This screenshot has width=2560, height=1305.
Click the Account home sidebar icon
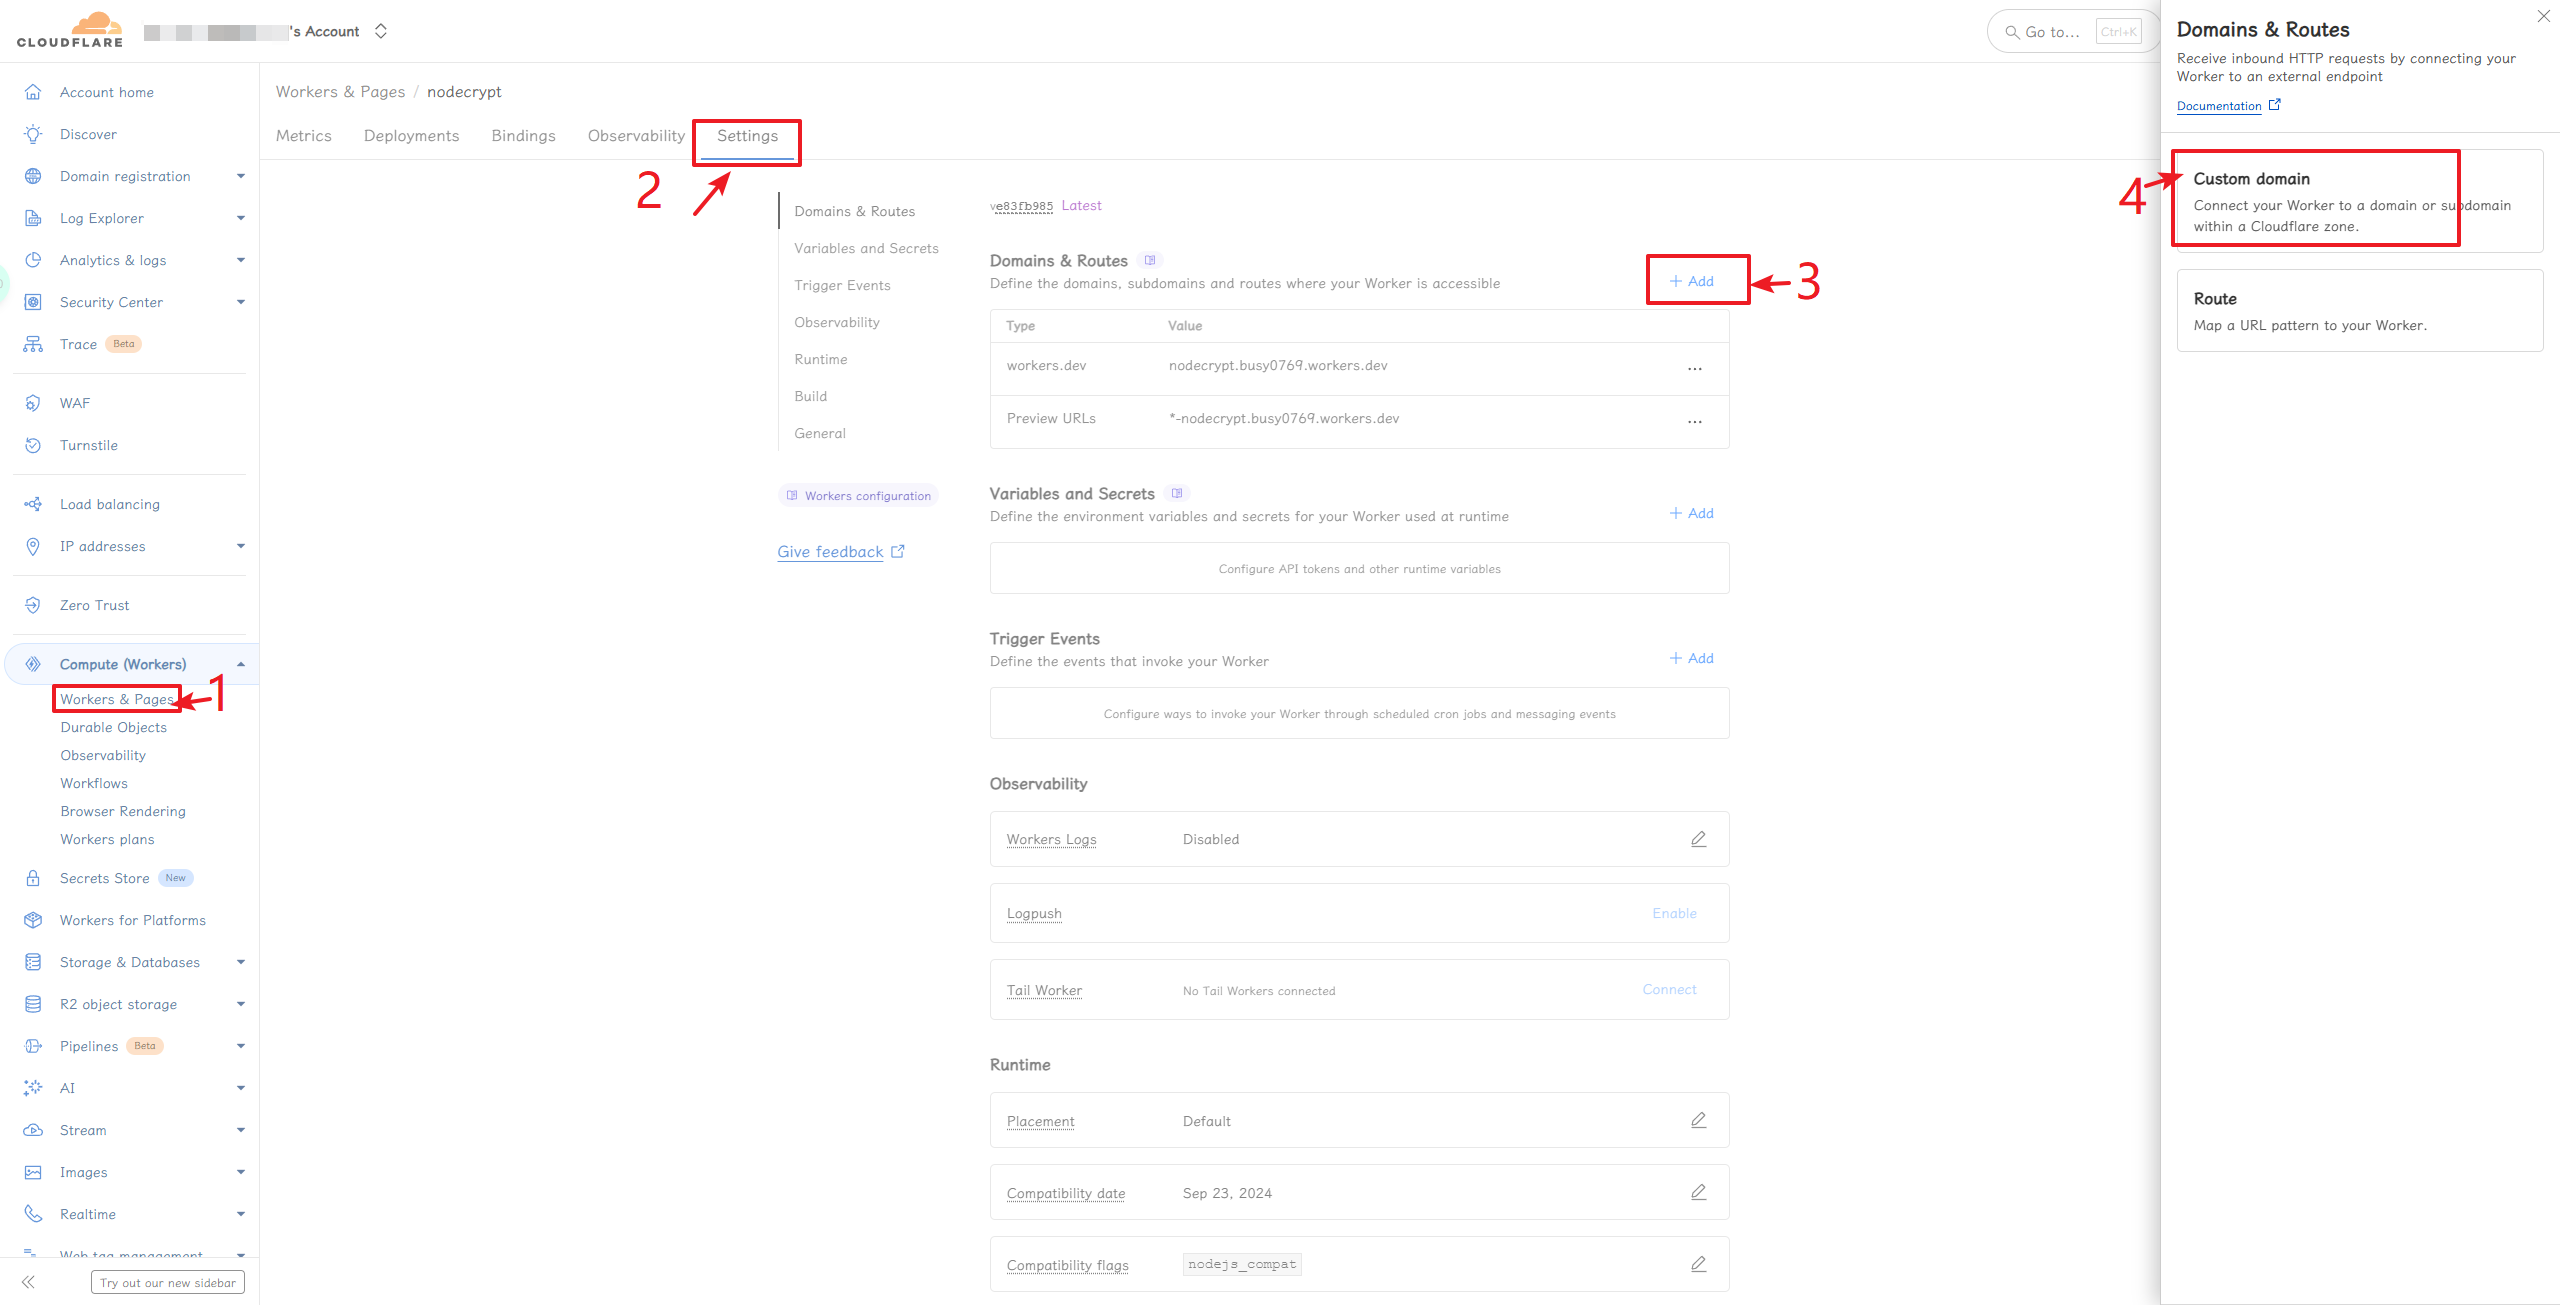pyautogui.click(x=33, y=92)
